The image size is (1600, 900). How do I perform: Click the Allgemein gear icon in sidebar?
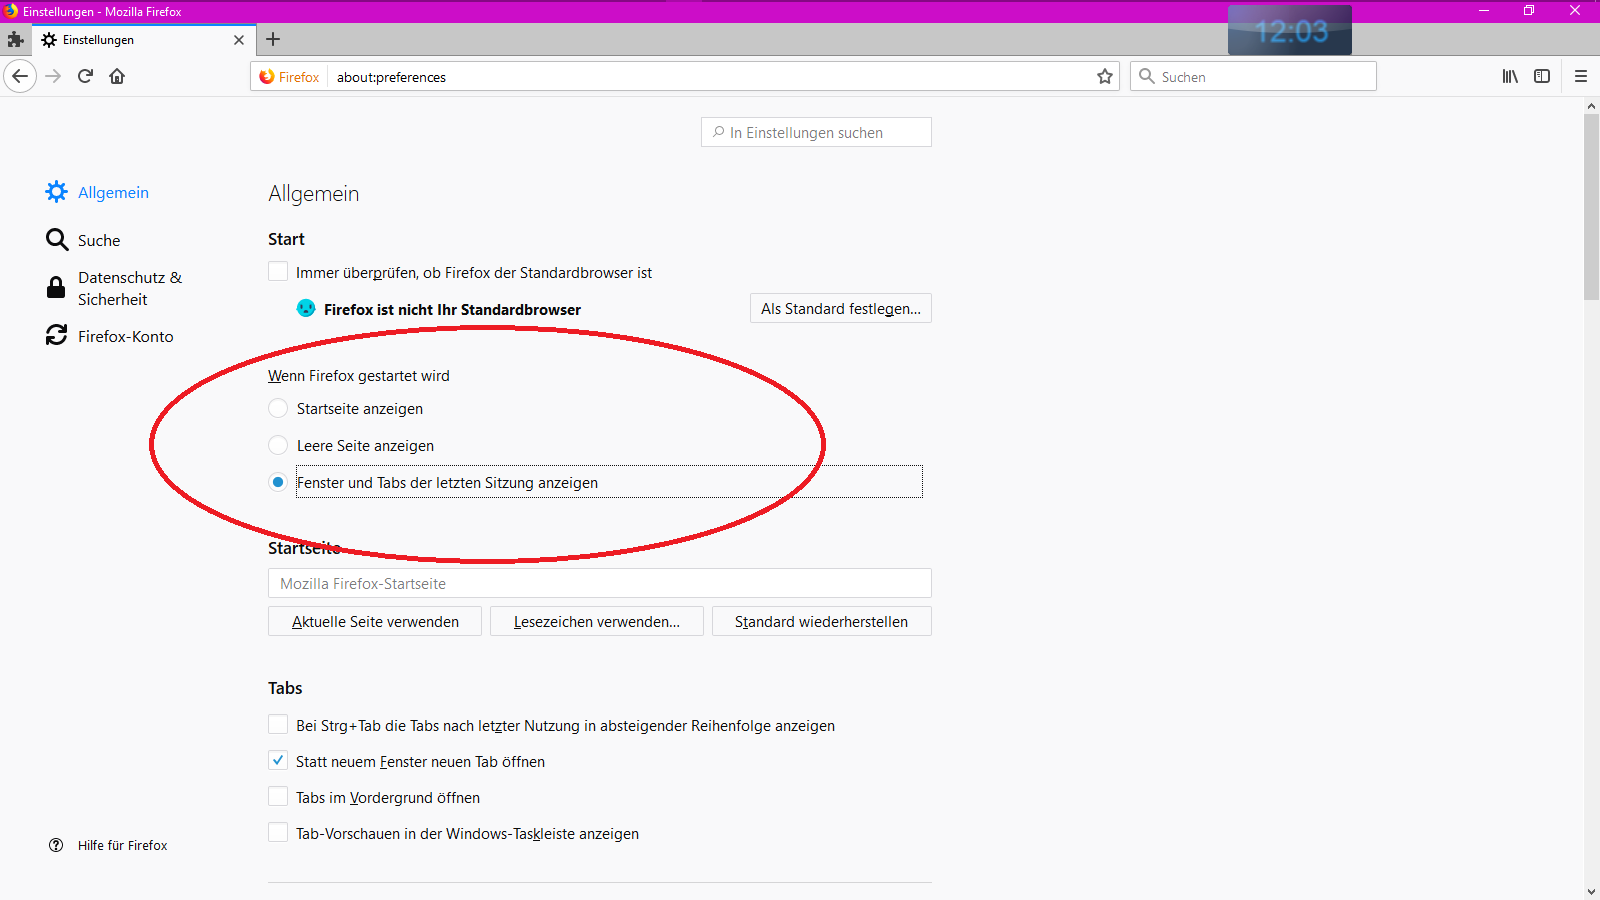[x=57, y=192]
